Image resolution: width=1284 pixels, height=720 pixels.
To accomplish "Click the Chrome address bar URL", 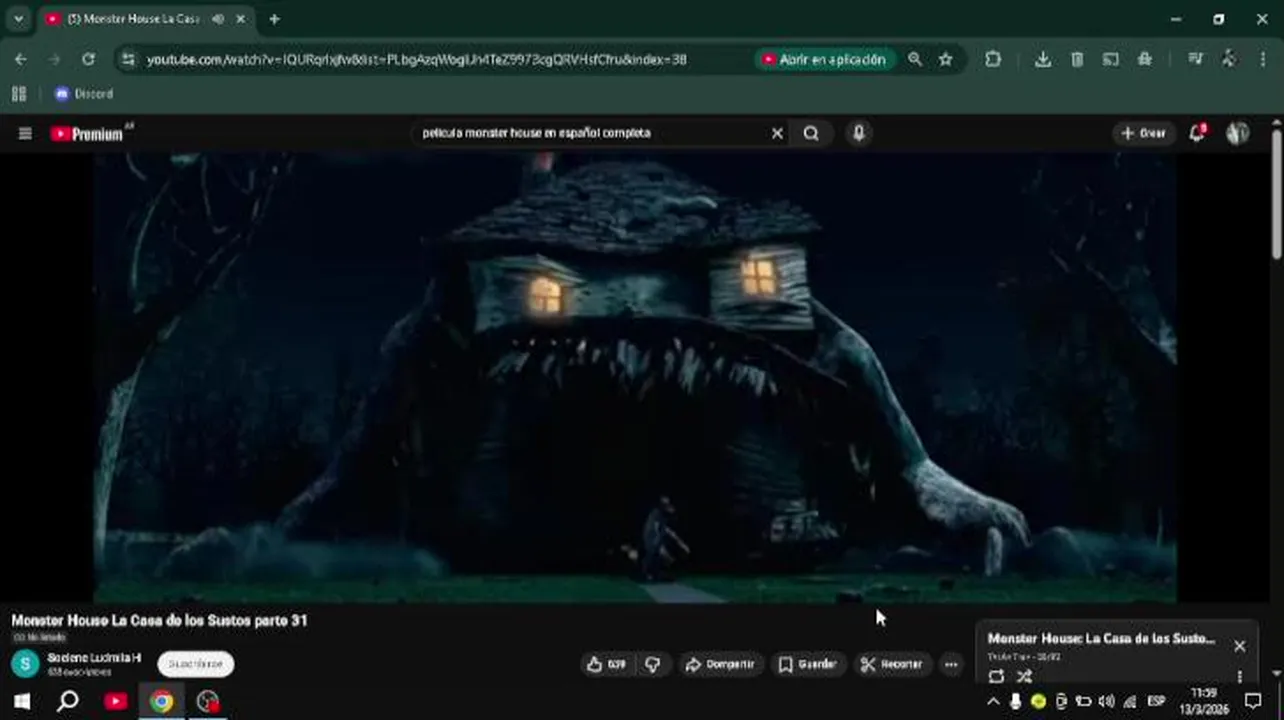I will point(416,60).
